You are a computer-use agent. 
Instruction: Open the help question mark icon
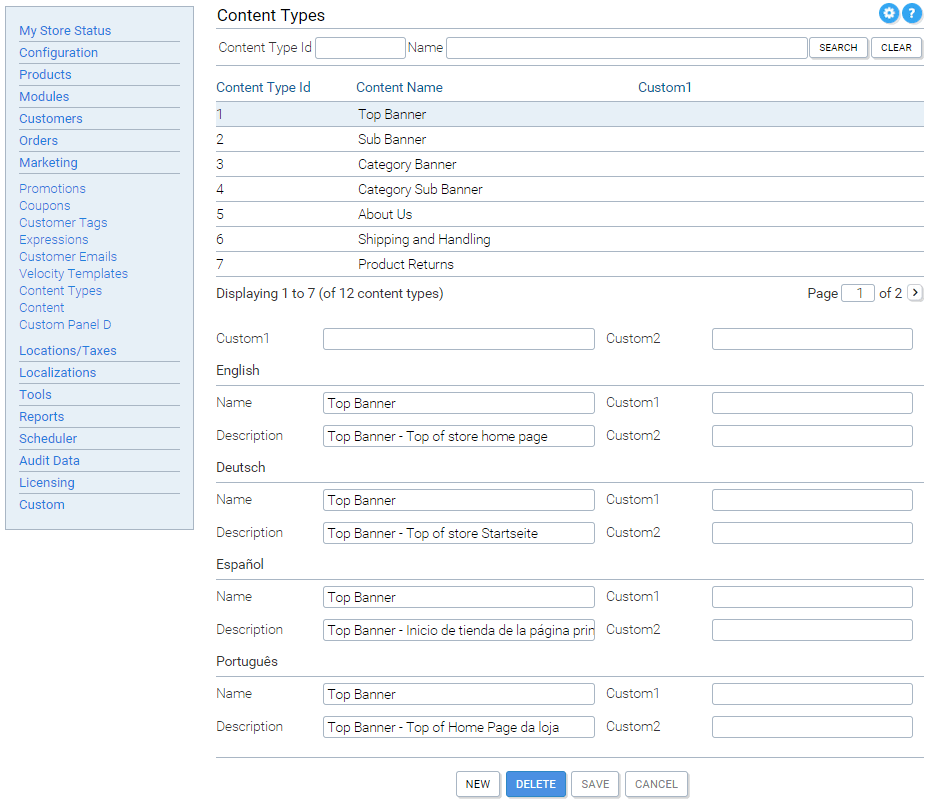[x=911, y=13]
